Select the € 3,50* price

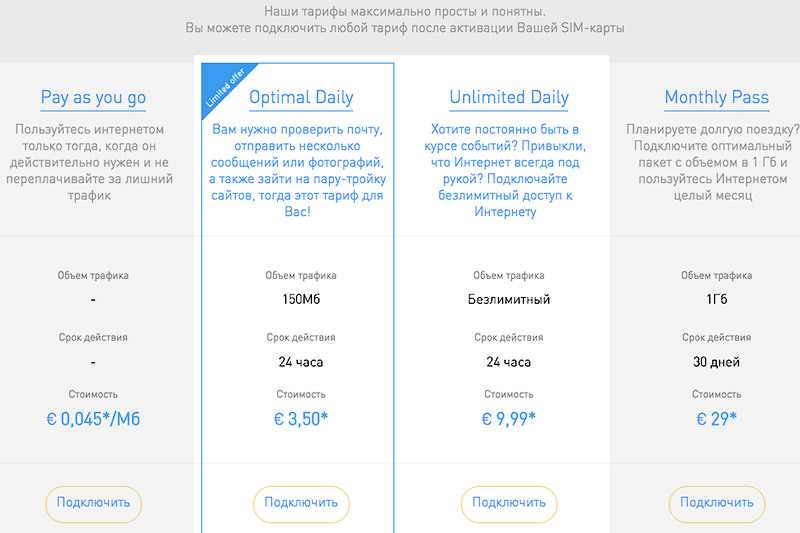pos(301,419)
